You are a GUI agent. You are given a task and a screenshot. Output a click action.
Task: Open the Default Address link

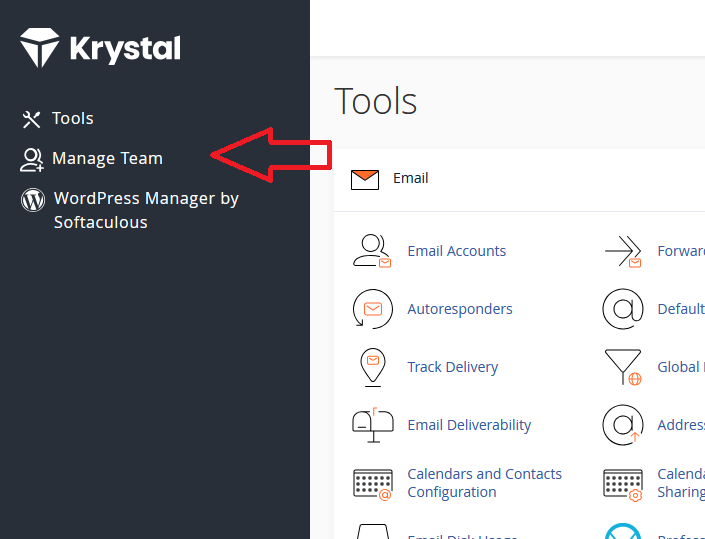tap(681, 309)
